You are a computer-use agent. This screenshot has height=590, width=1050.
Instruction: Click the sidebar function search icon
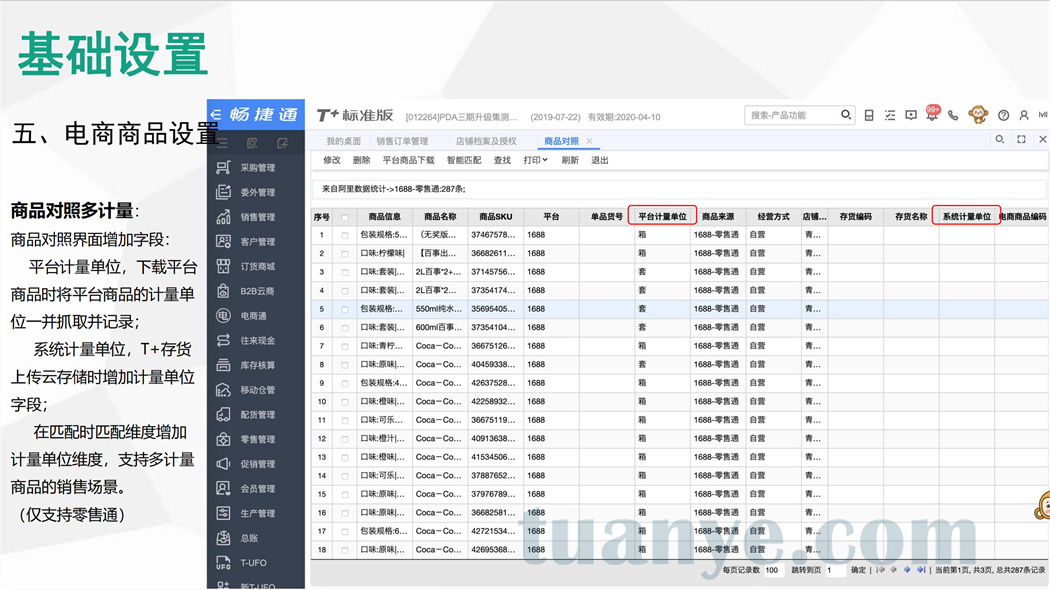[x=252, y=143]
